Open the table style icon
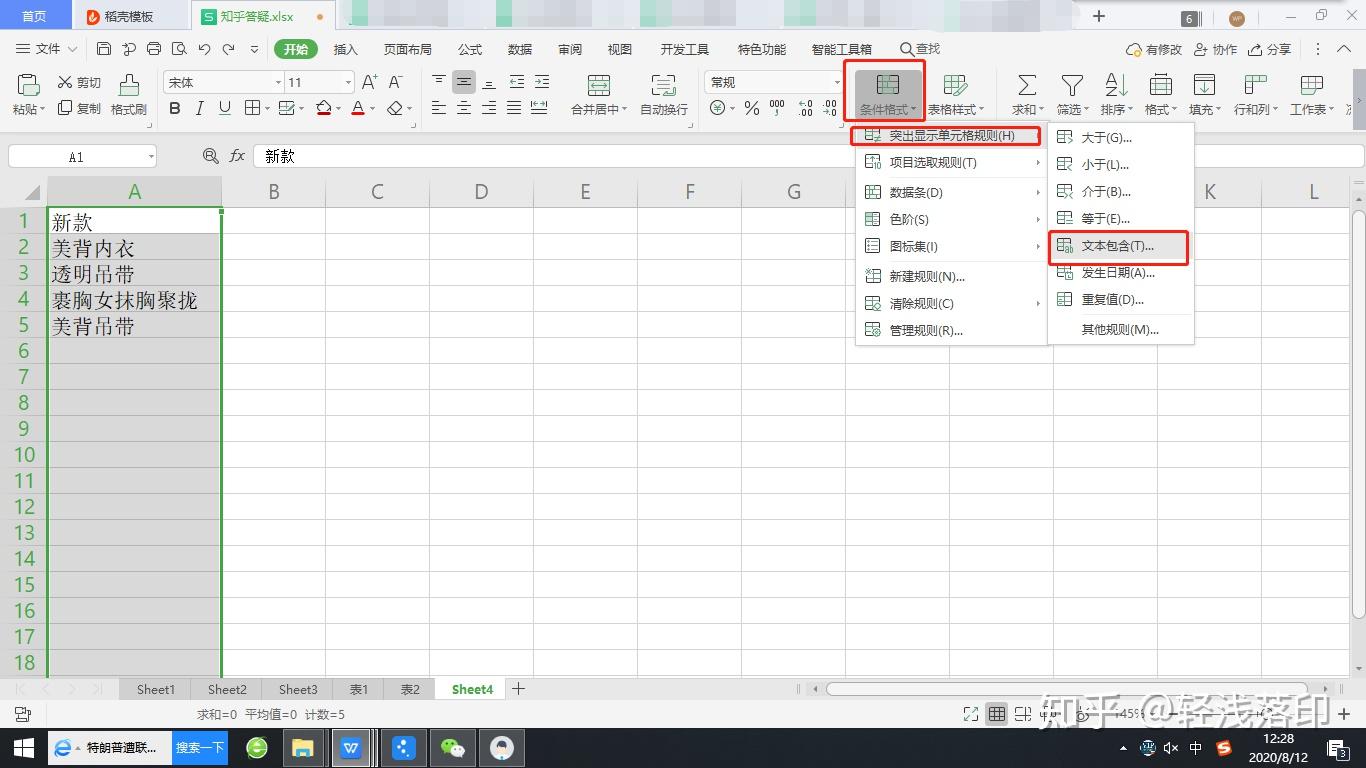1366x768 pixels. tap(955, 85)
